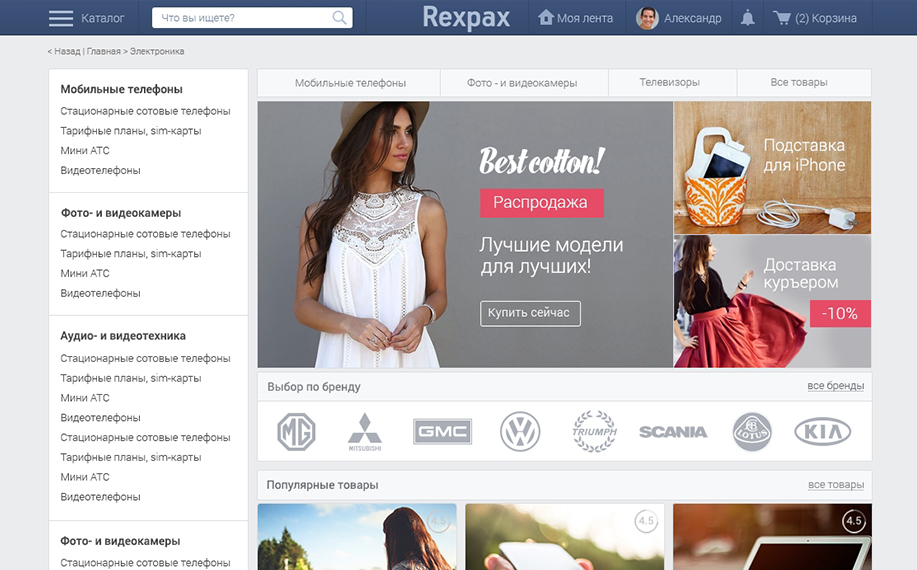Click the red Распродажа banner button
Image resolution: width=917 pixels, height=570 pixels.
[x=542, y=203]
